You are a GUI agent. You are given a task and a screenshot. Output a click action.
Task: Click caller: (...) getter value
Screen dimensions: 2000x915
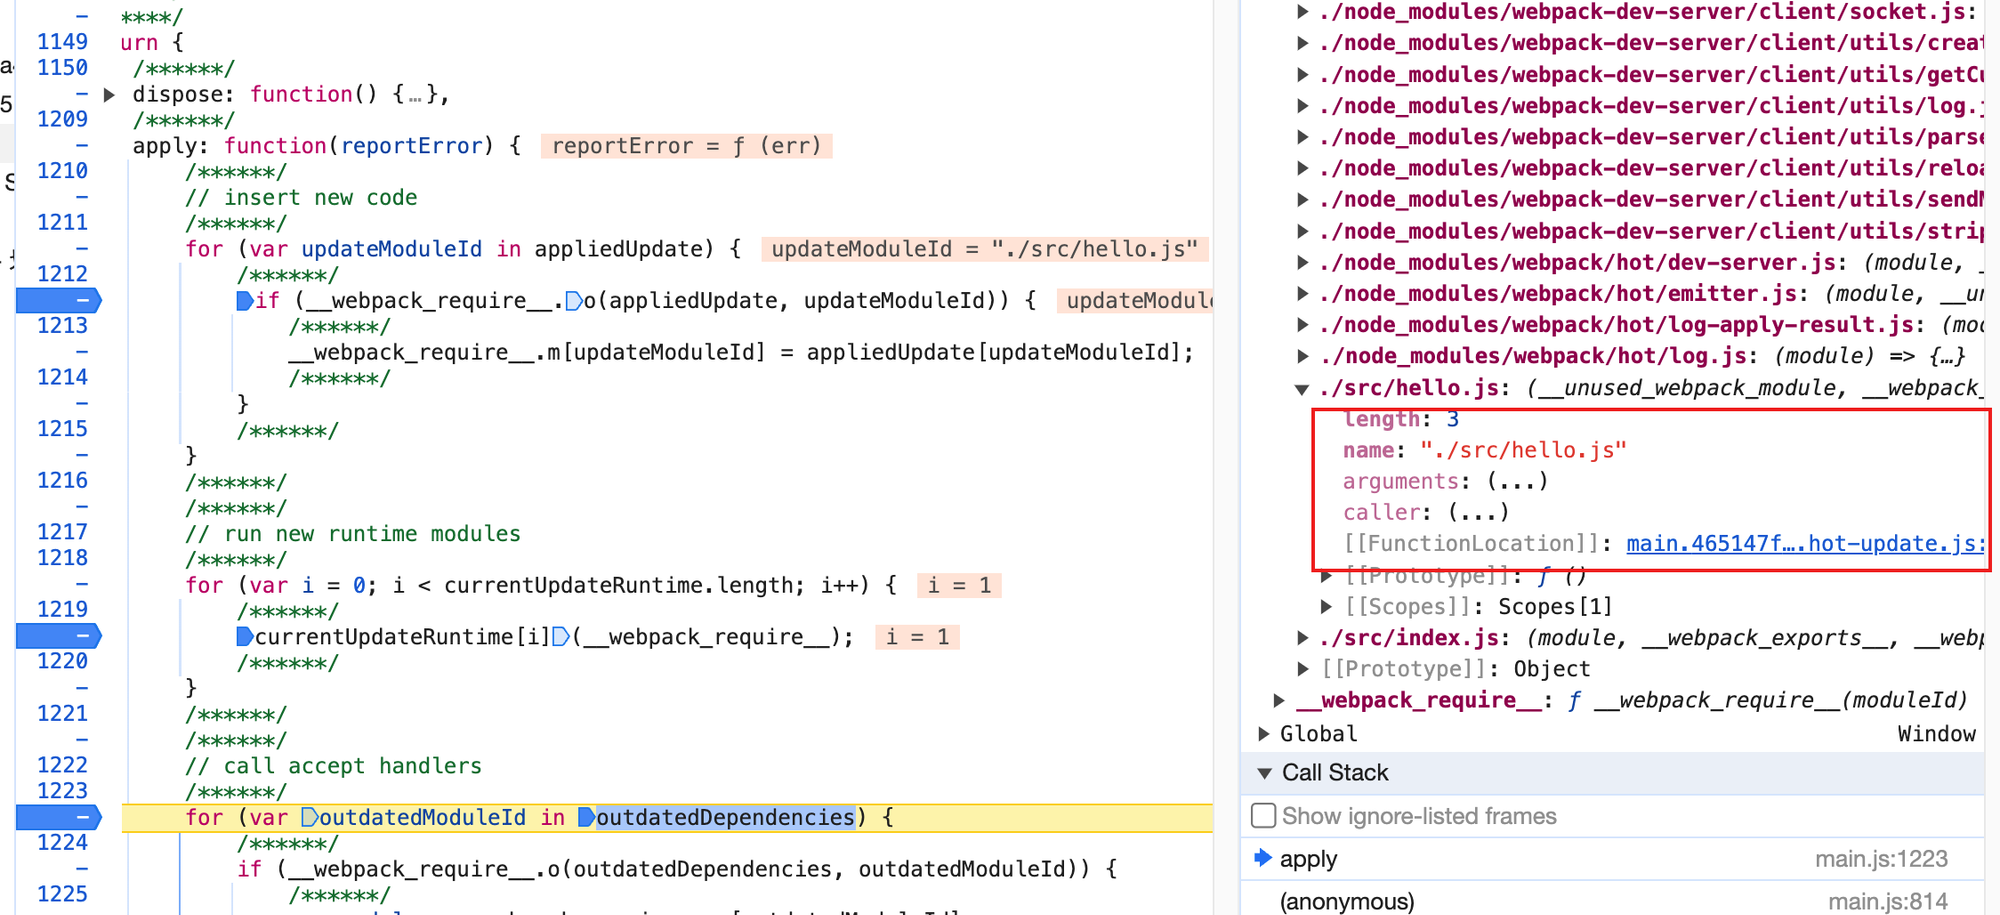pos(1478,513)
